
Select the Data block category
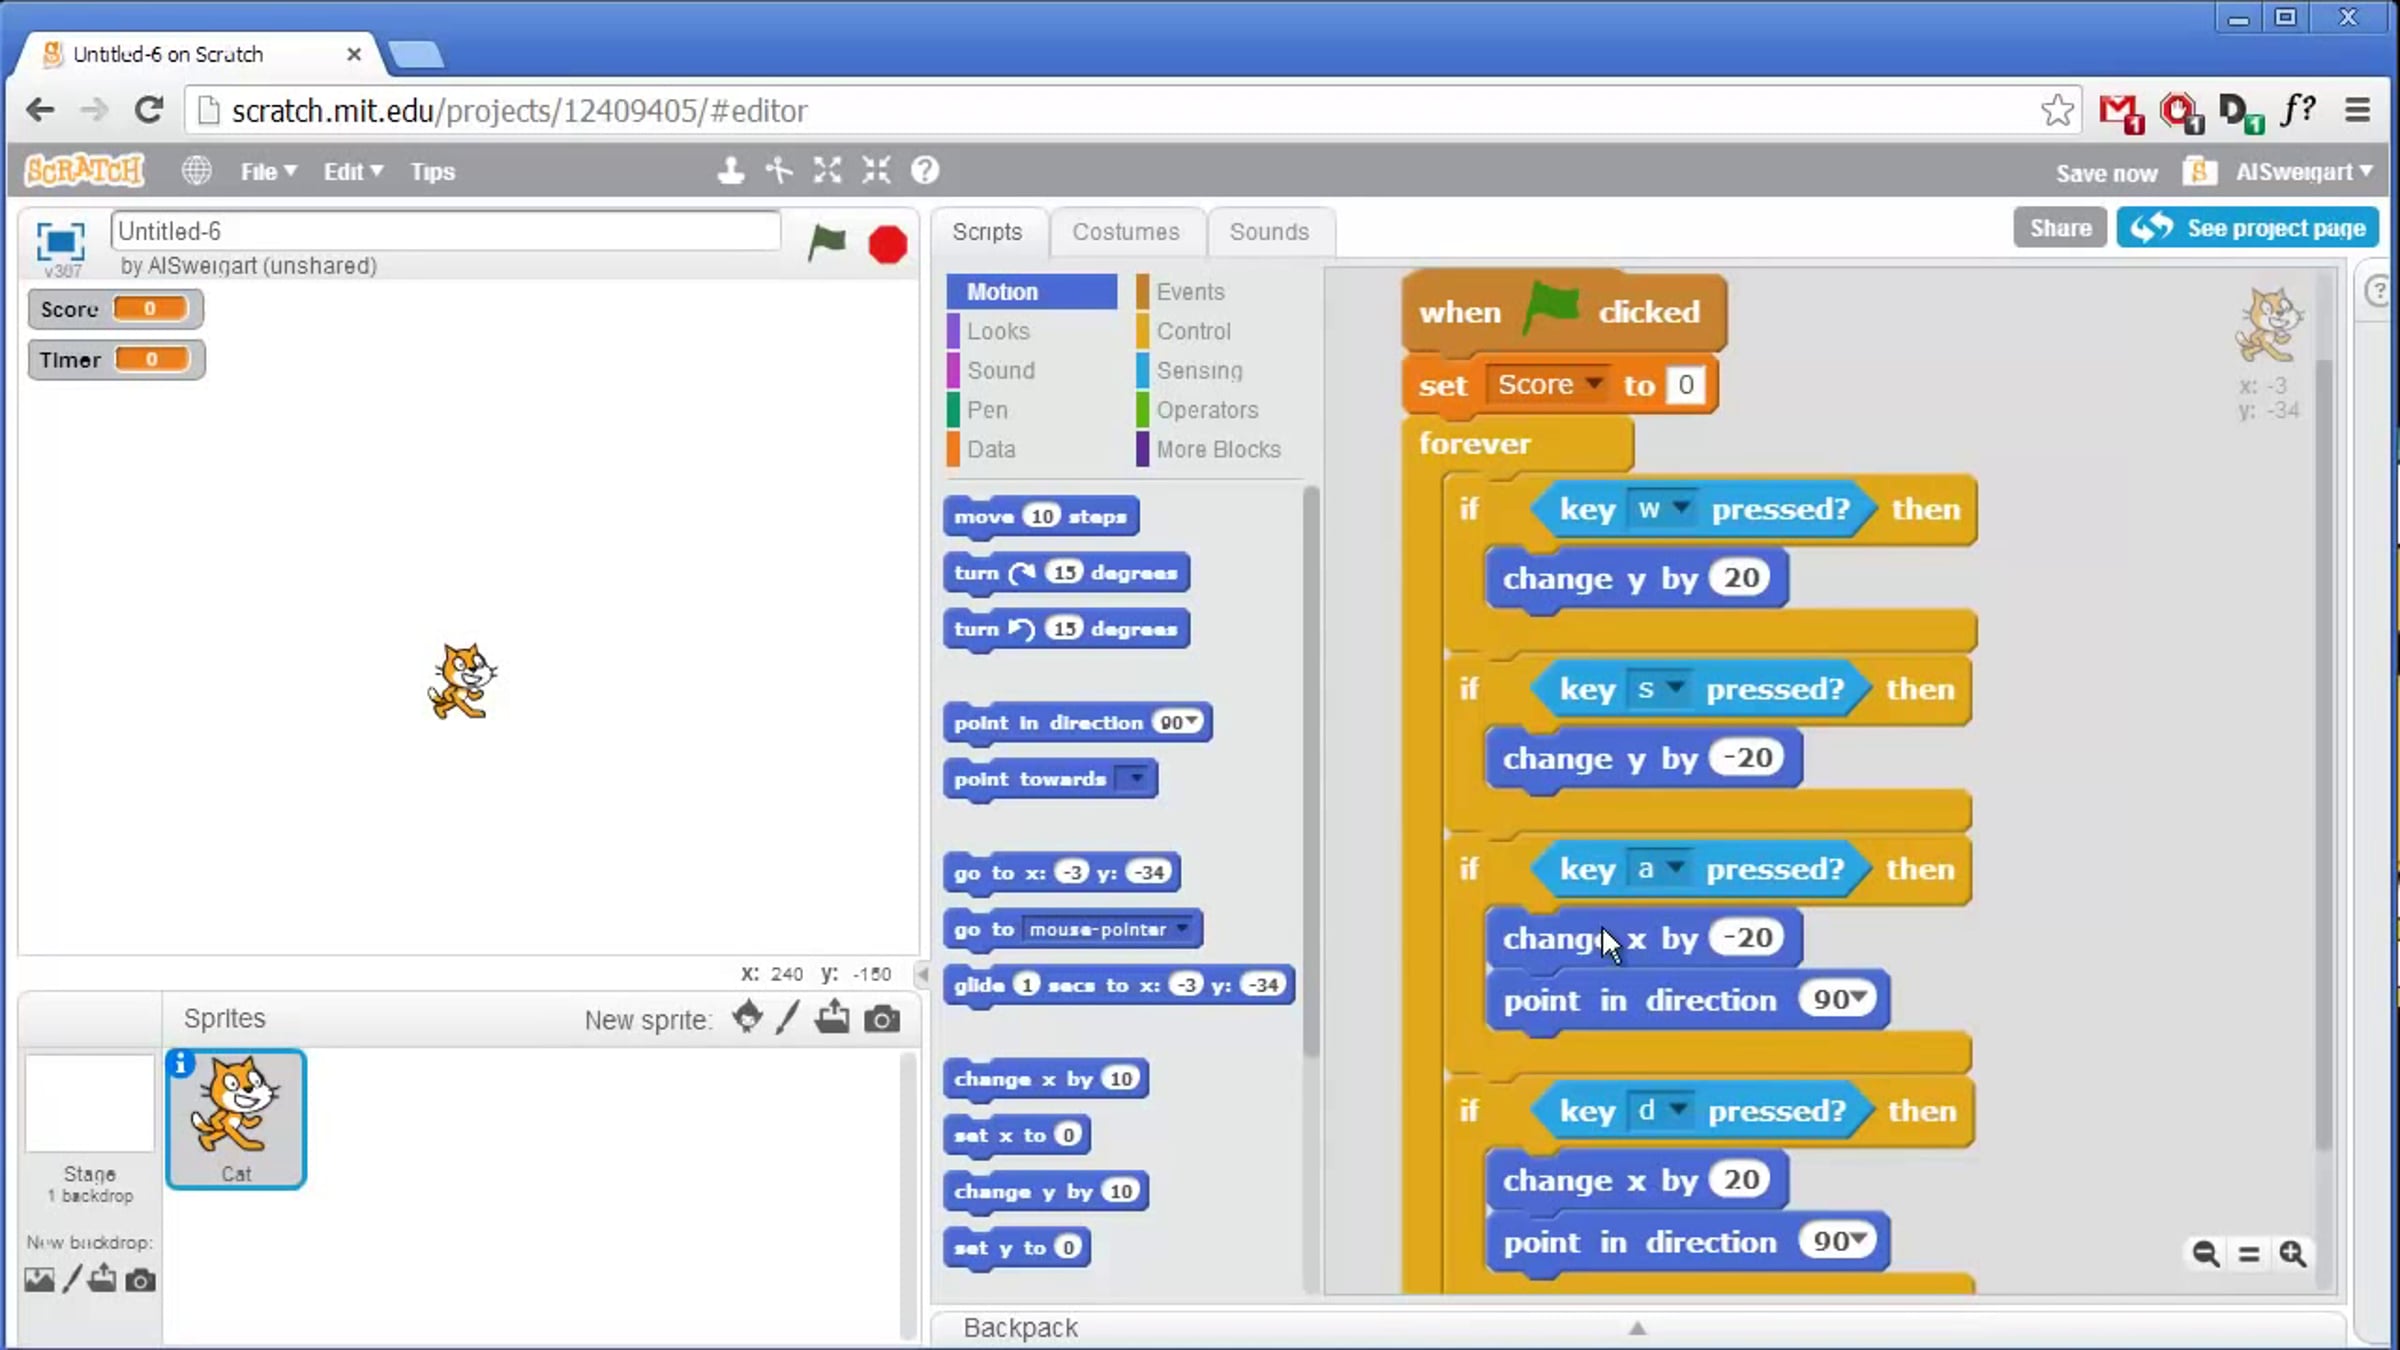pyautogui.click(x=1031, y=449)
